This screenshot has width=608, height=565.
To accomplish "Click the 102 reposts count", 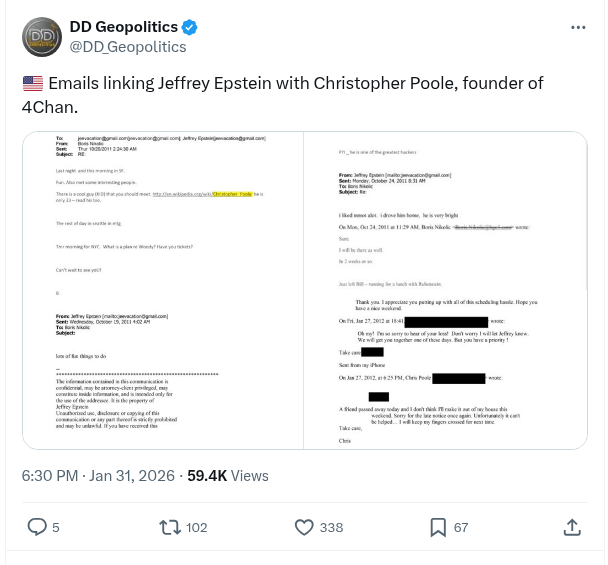I will tap(196, 527).
